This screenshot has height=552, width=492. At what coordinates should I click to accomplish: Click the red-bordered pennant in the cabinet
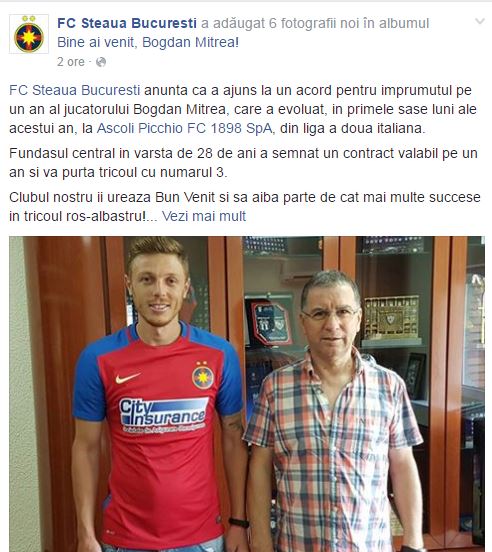click(271, 323)
